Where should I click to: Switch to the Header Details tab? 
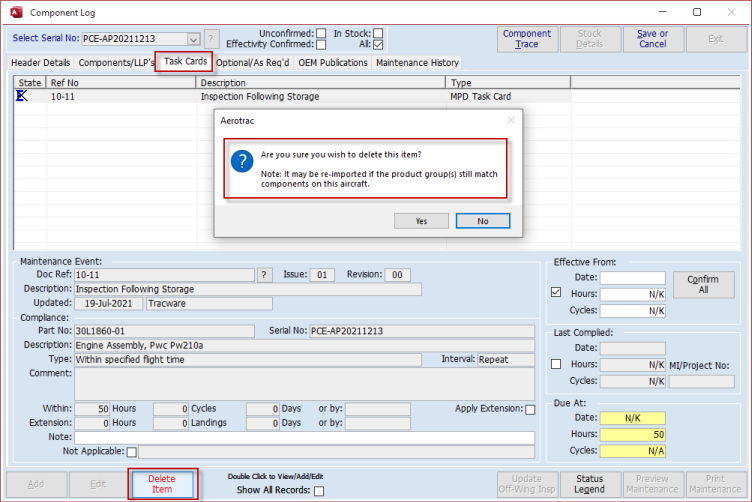40,62
